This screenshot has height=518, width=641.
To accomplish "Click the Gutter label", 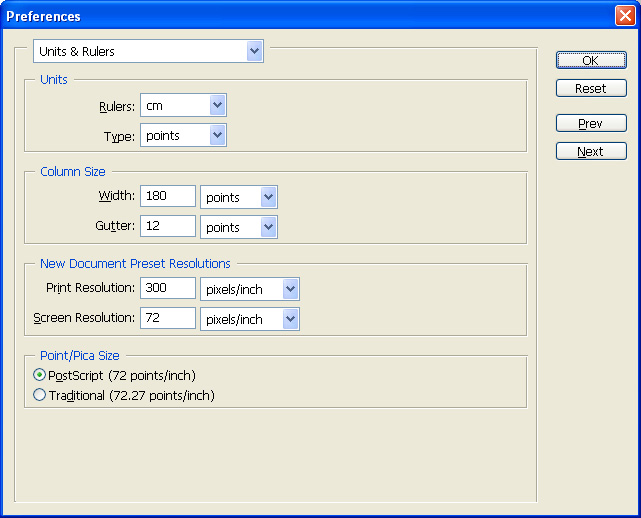I will [x=115, y=226].
